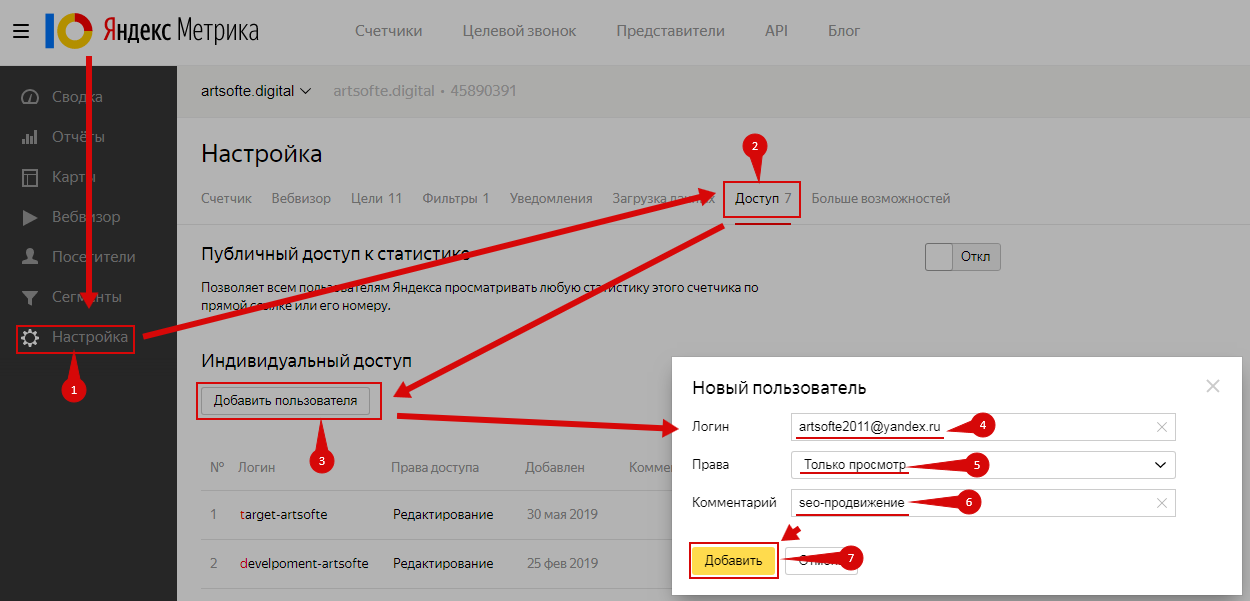Click into the Комментарий input field
The image size is (1250, 601).
click(983, 503)
